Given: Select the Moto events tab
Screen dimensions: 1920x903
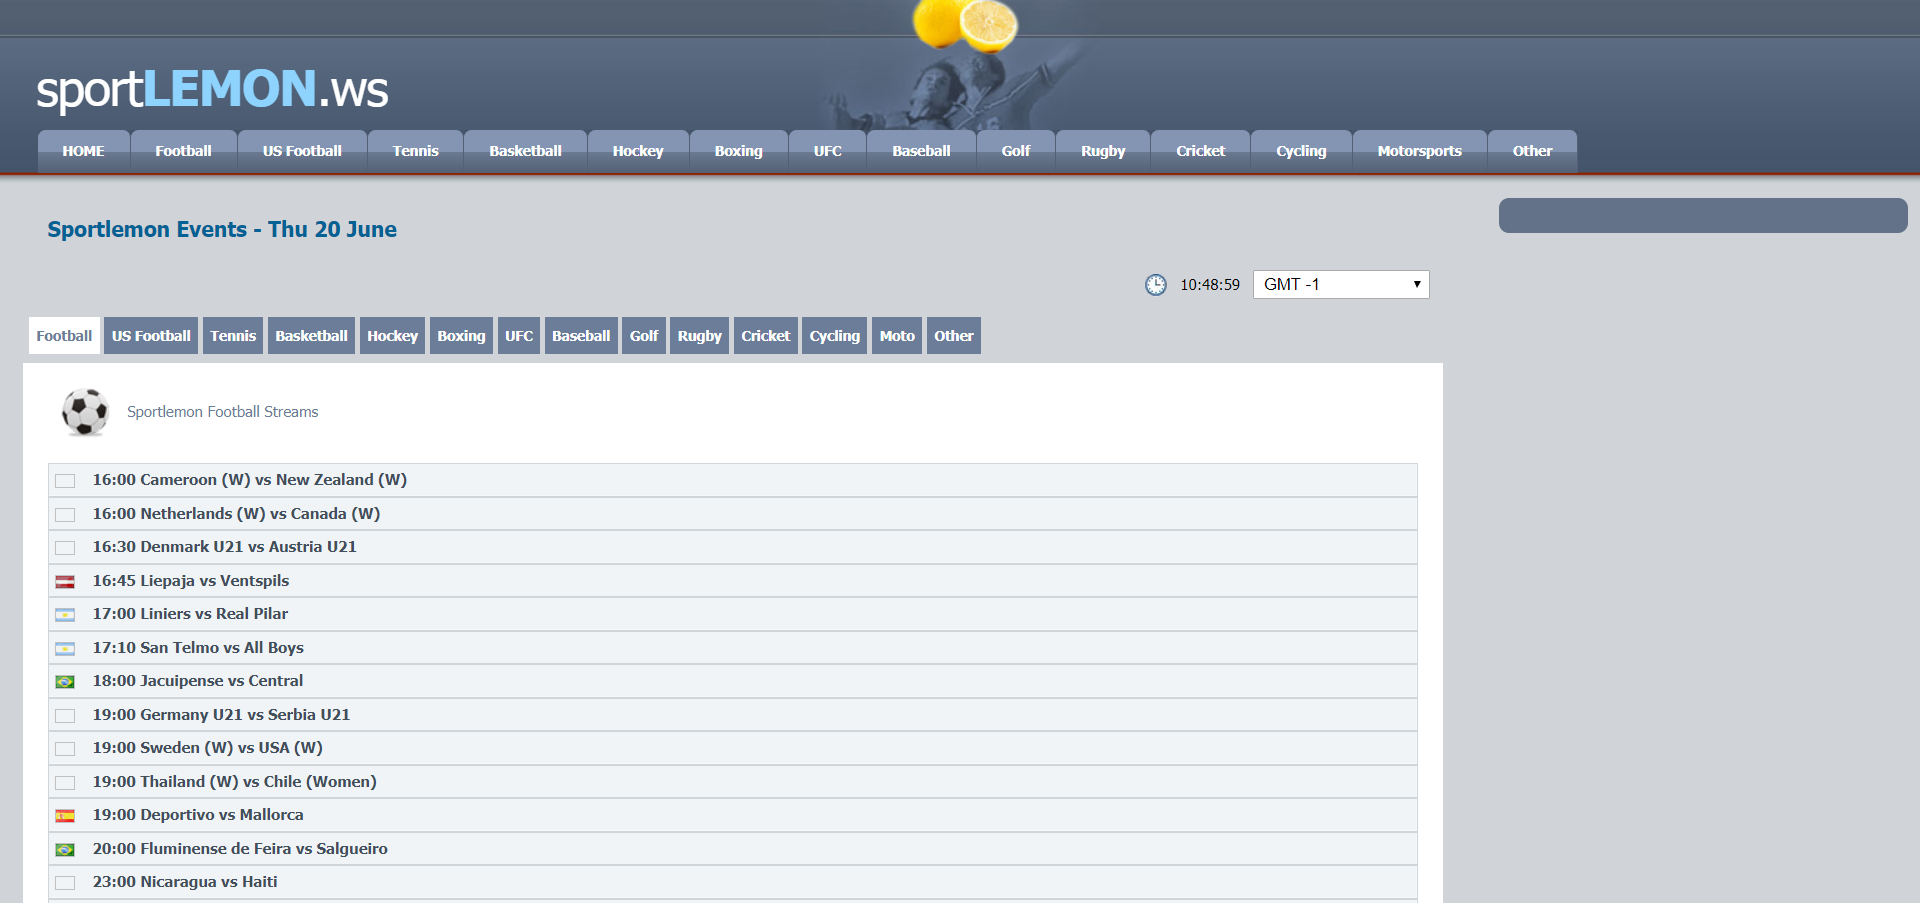Looking at the screenshot, I should point(897,336).
